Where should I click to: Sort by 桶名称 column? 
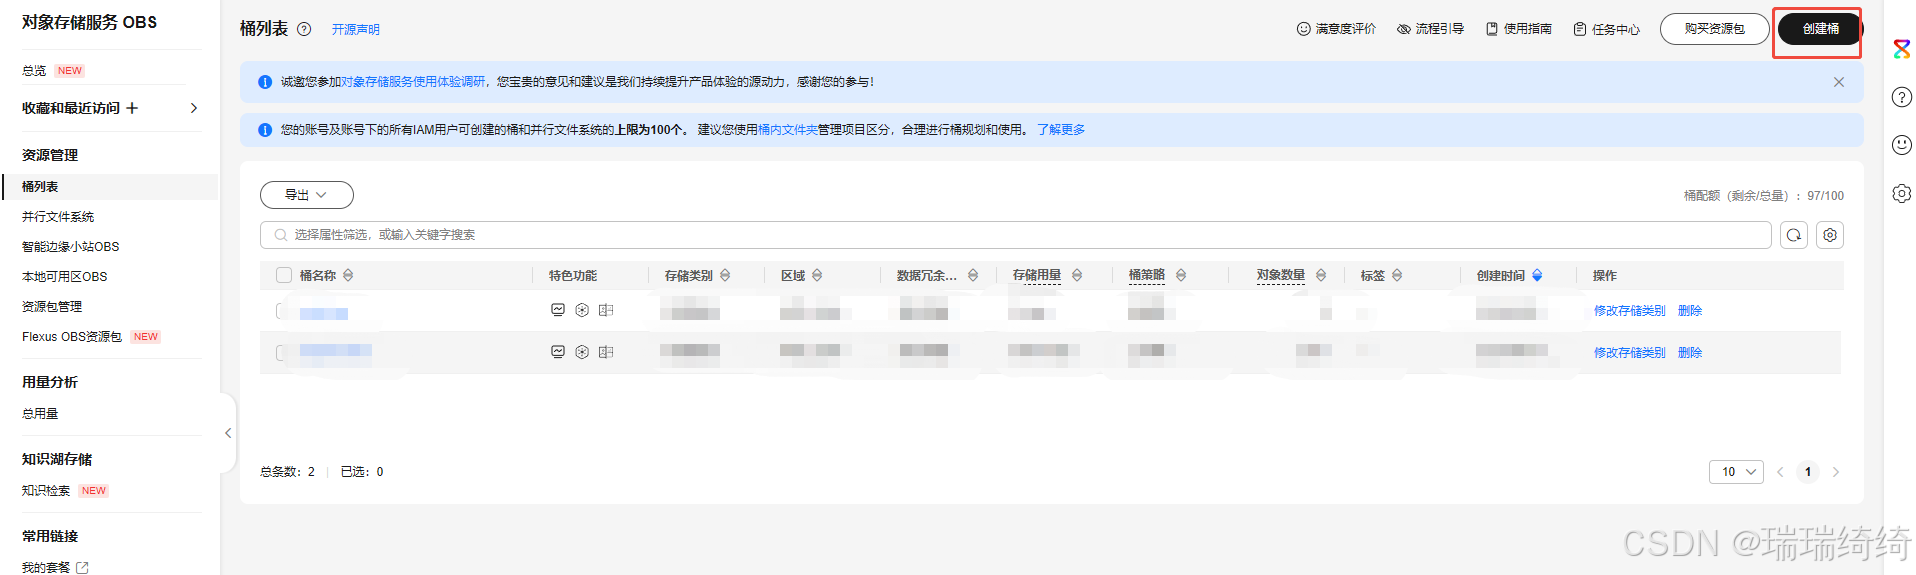click(x=348, y=275)
